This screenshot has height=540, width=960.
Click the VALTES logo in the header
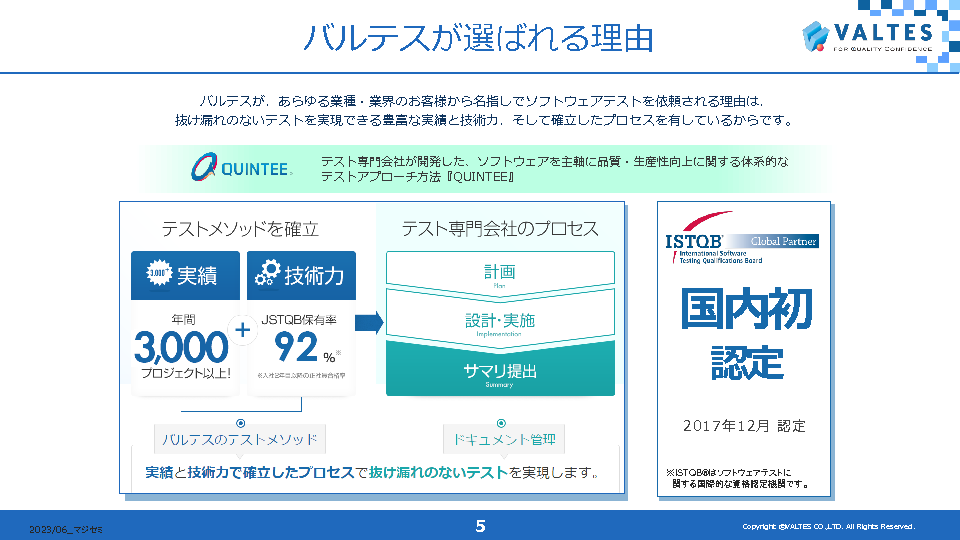click(868, 35)
